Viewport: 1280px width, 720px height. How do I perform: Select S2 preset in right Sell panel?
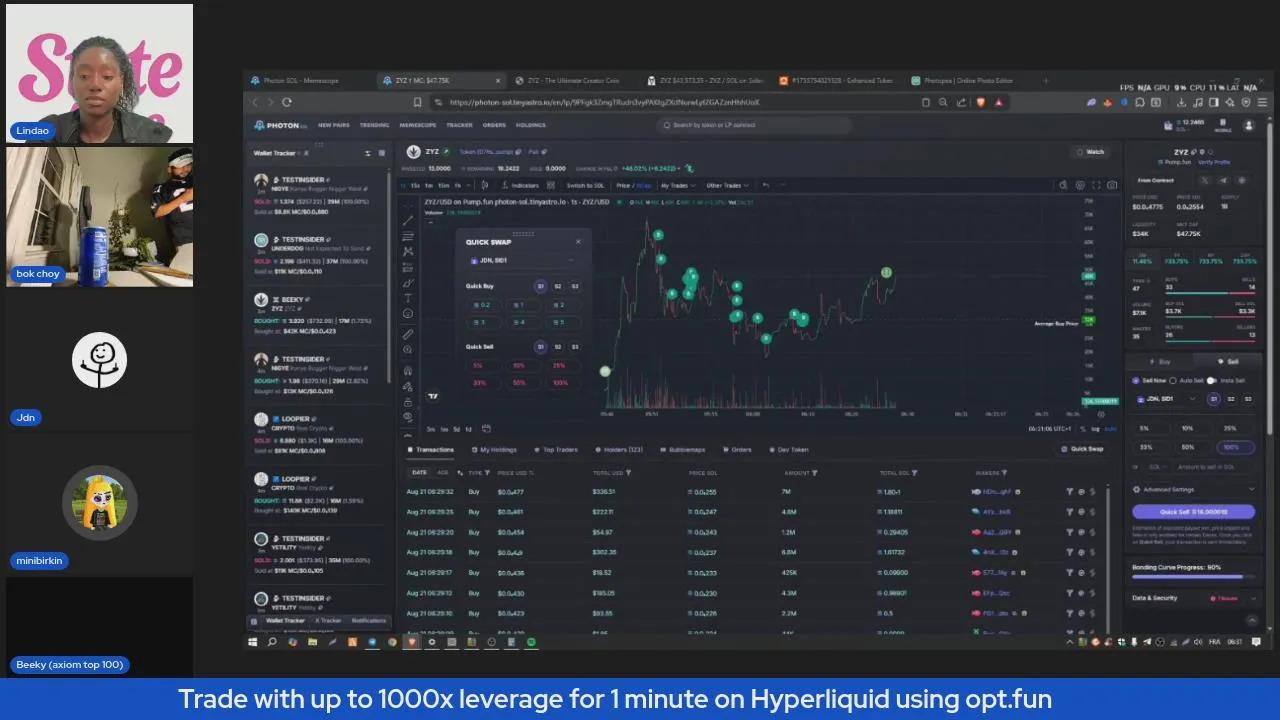click(x=1232, y=399)
